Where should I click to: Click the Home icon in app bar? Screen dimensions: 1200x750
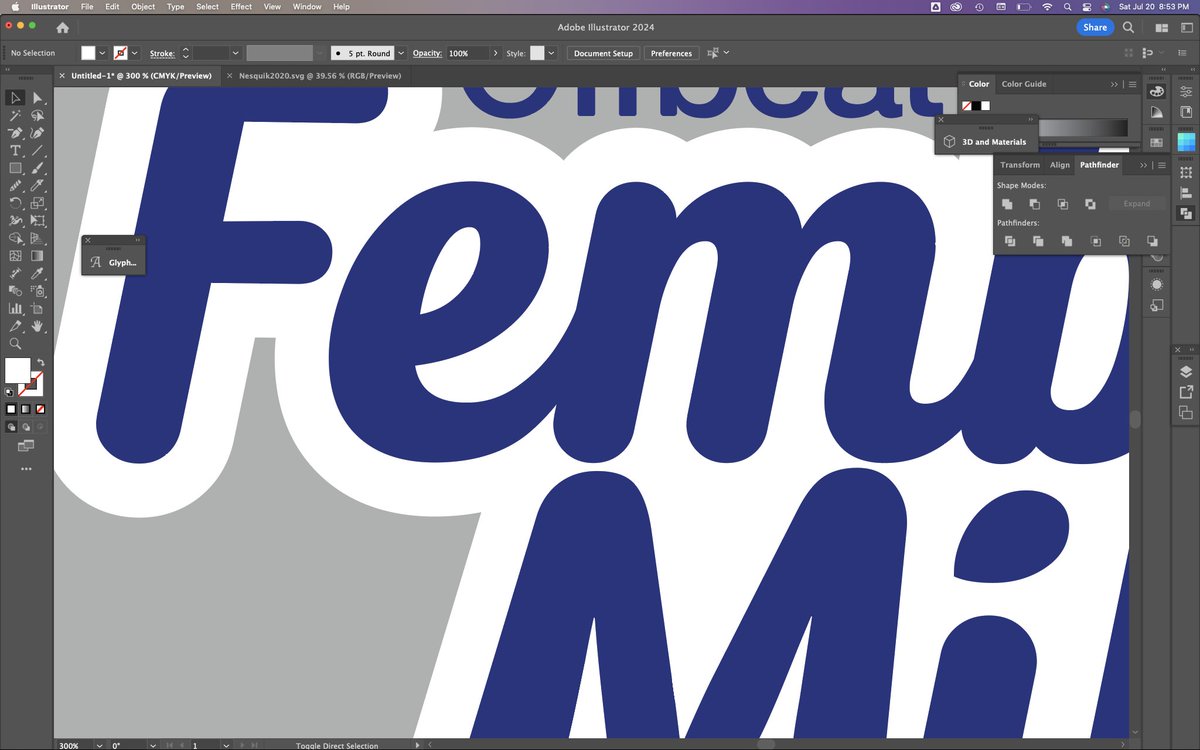(63, 28)
